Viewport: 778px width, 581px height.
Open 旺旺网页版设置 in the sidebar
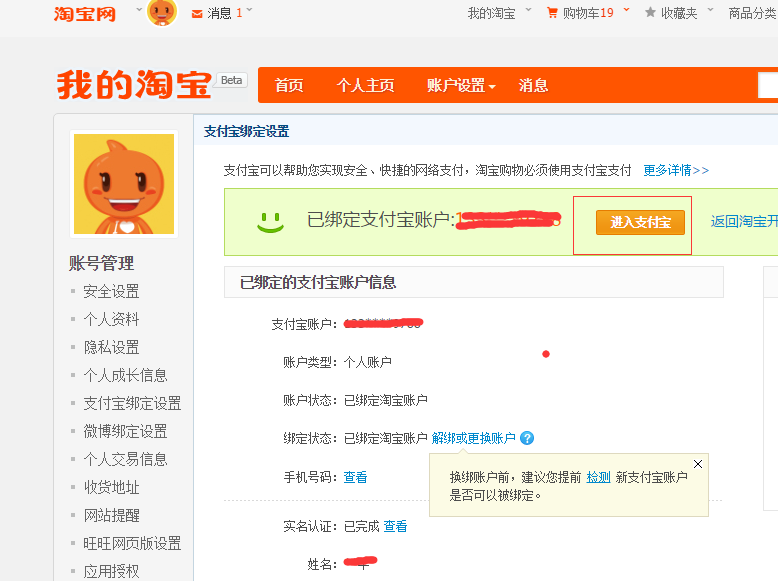point(132,543)
